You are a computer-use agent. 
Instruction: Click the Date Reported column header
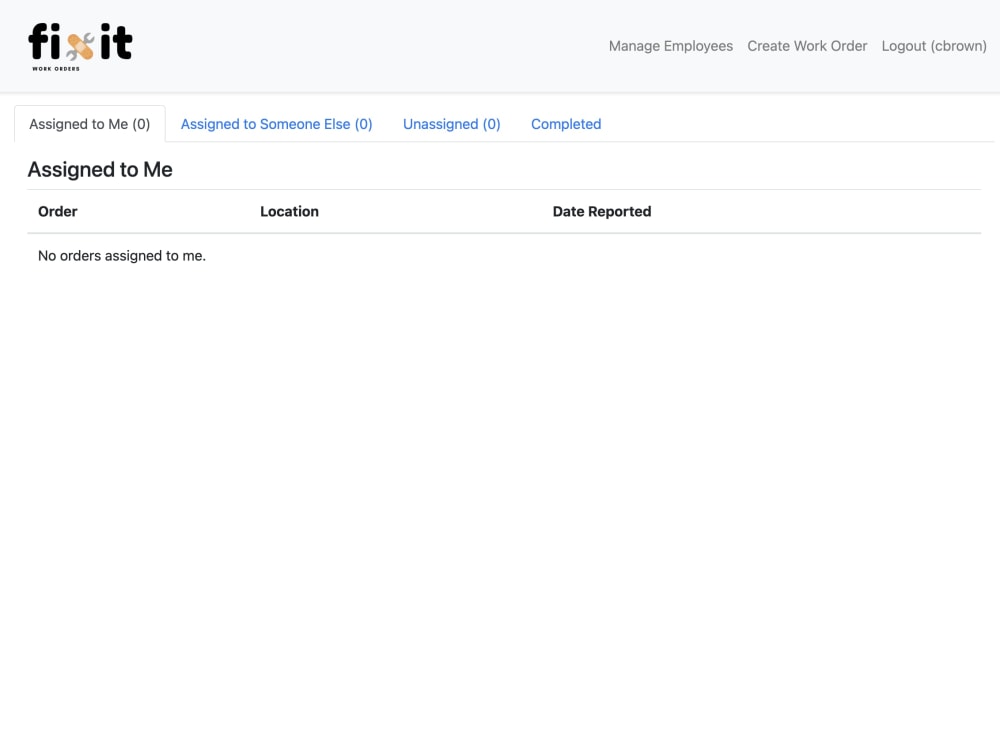click(x=601, y=211)
